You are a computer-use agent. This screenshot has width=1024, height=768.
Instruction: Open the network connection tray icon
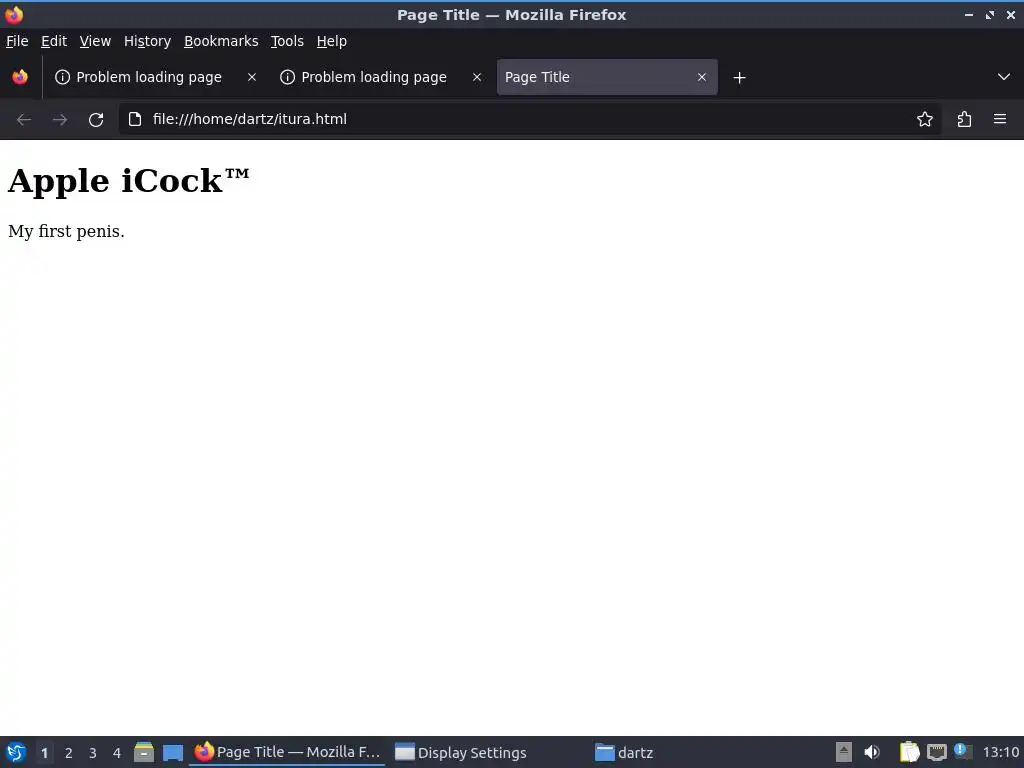(x=936, y=752)
